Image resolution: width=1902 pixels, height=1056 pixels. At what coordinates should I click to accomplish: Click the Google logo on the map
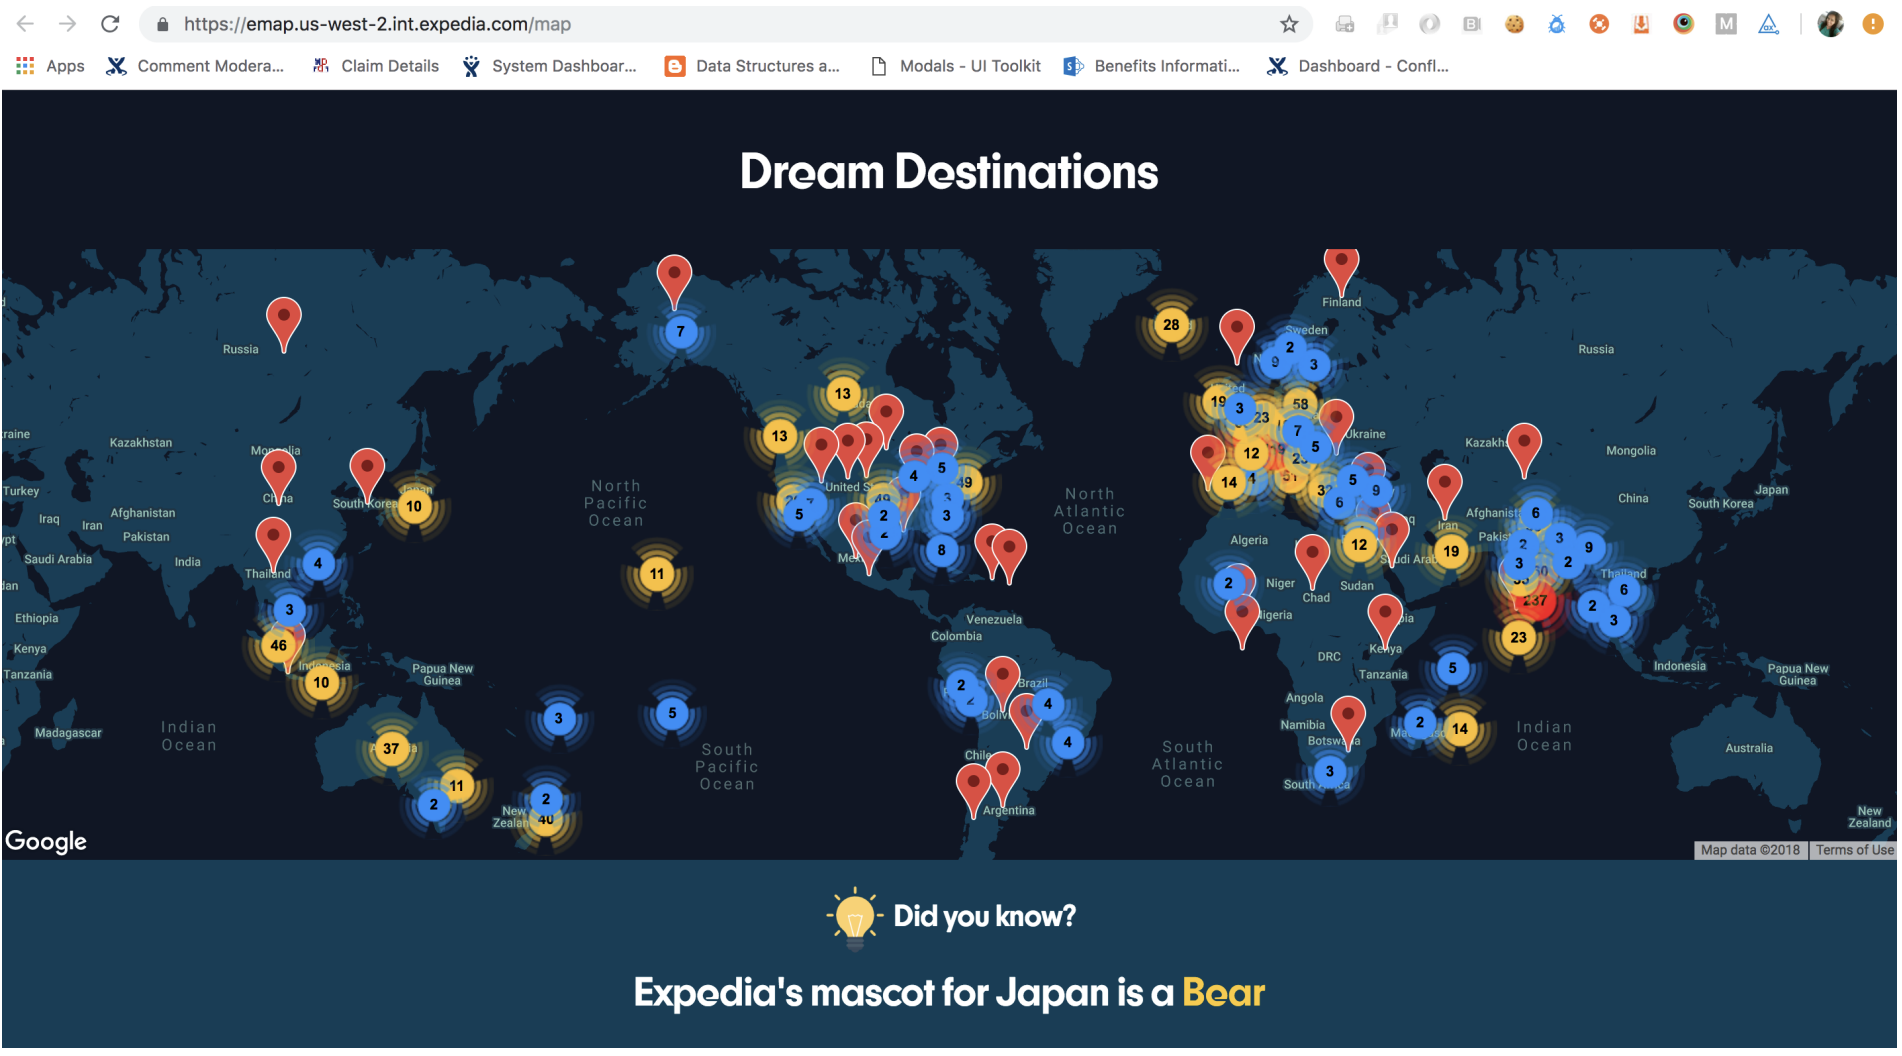[x=46, y=843]
